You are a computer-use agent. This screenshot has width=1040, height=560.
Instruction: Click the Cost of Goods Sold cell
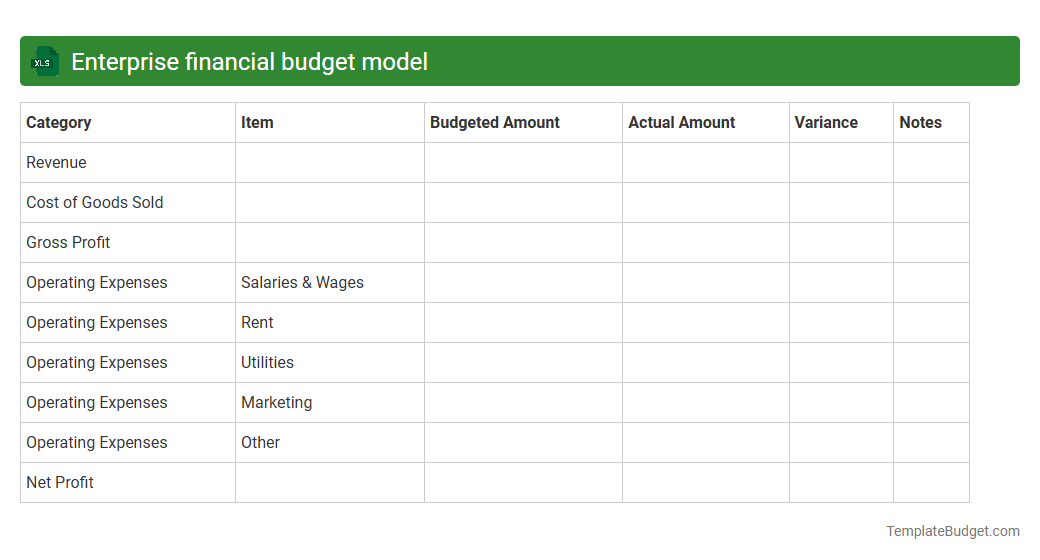pyautogui.click(x=128, y=202)
